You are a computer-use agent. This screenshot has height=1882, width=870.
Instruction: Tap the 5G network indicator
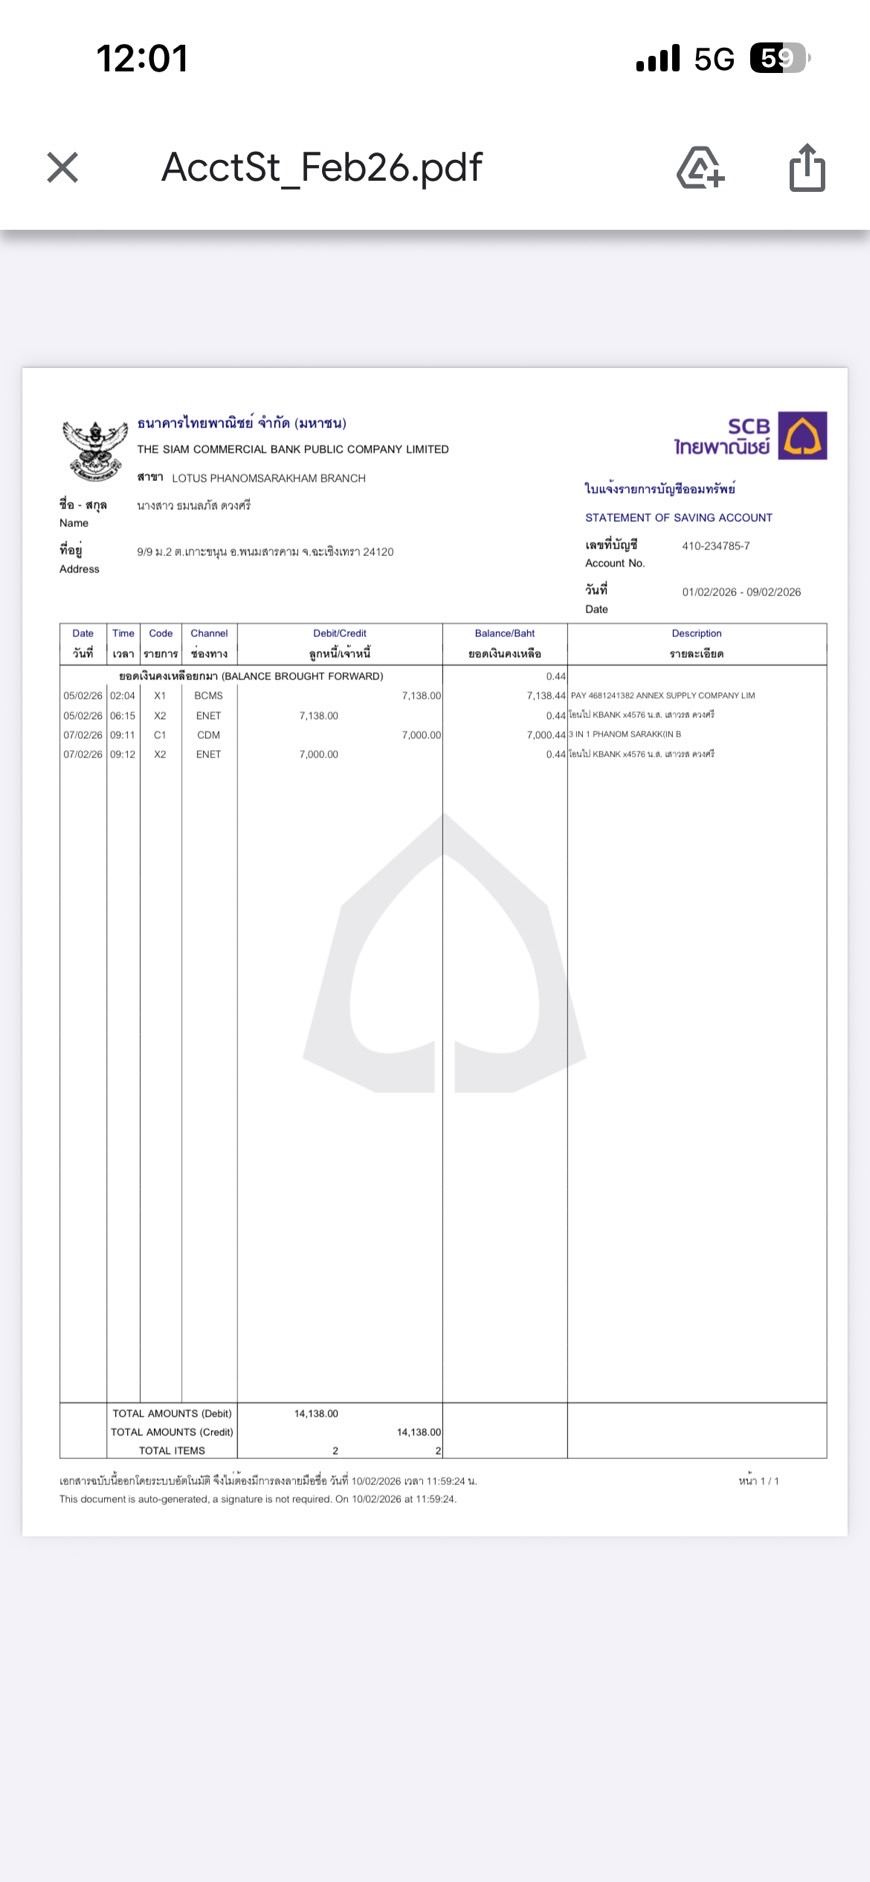click(714, 60)
